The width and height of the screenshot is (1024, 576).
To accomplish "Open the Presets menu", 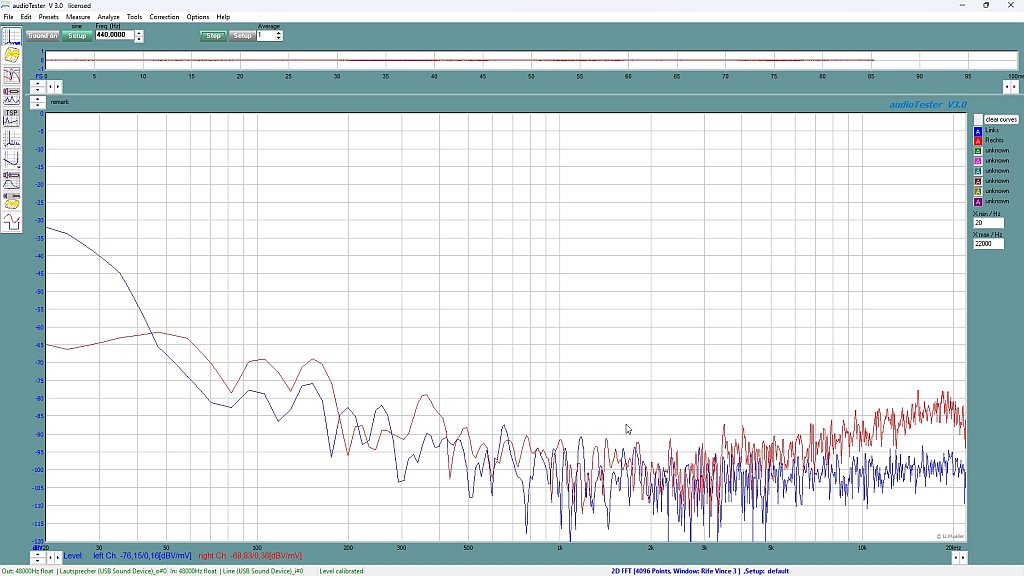I will pyautogui.click(x=48, y=17).
